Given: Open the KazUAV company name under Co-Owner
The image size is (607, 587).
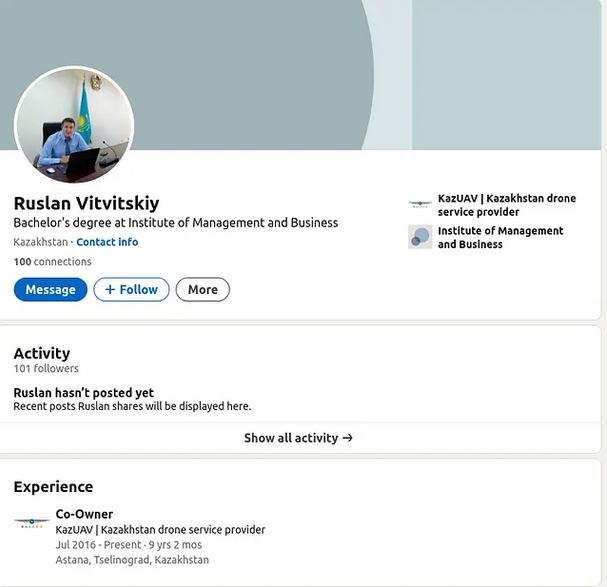Looking at the screenshot, I should tap(160, 530).
